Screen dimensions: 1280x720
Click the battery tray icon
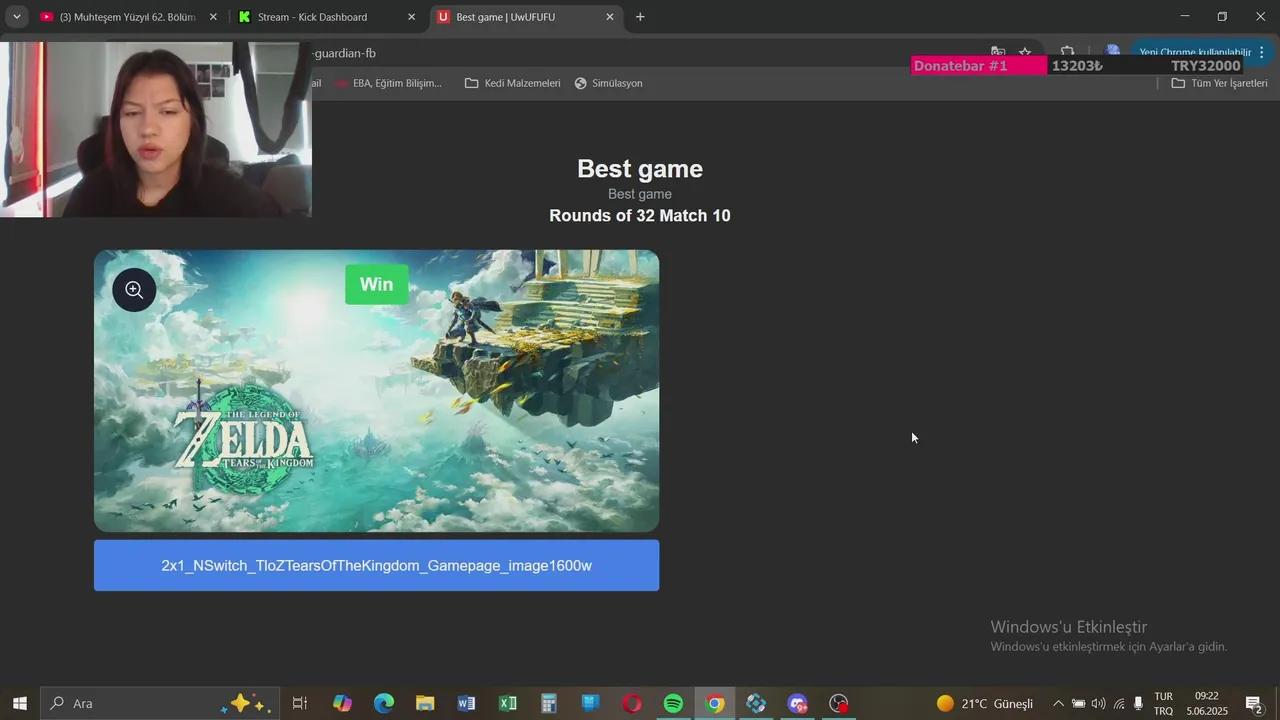[x=1078, y=704]
